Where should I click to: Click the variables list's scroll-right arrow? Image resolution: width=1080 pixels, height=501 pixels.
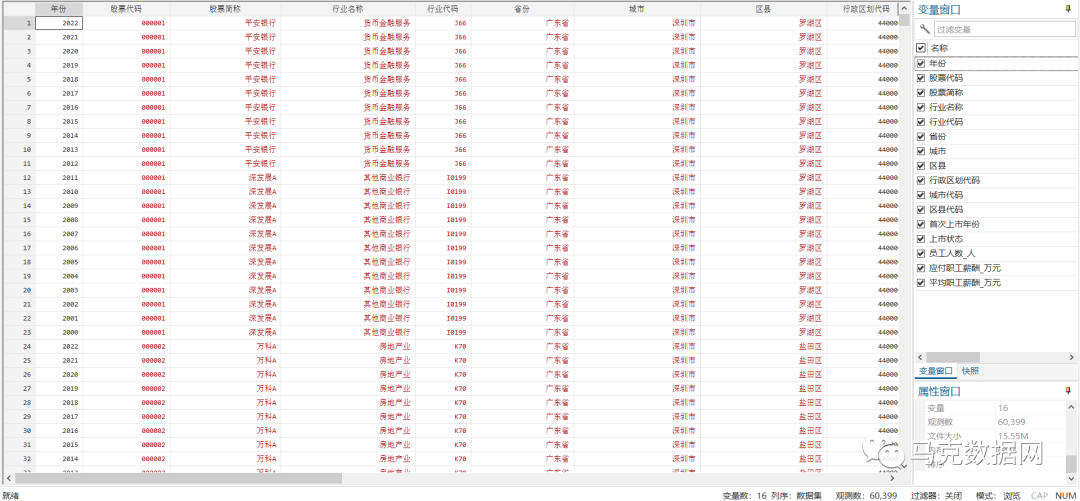click(x=1072, y=357)
